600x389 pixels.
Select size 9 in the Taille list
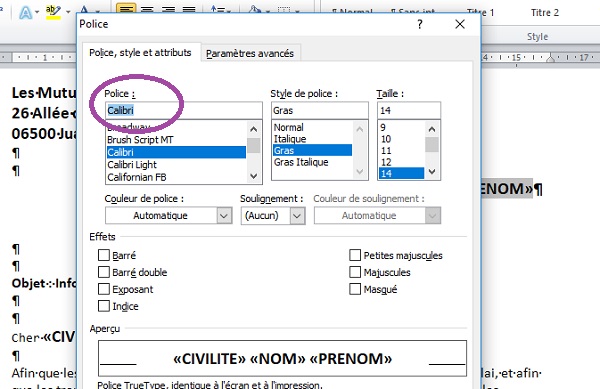pyautogui.click(x=401, y=127)
